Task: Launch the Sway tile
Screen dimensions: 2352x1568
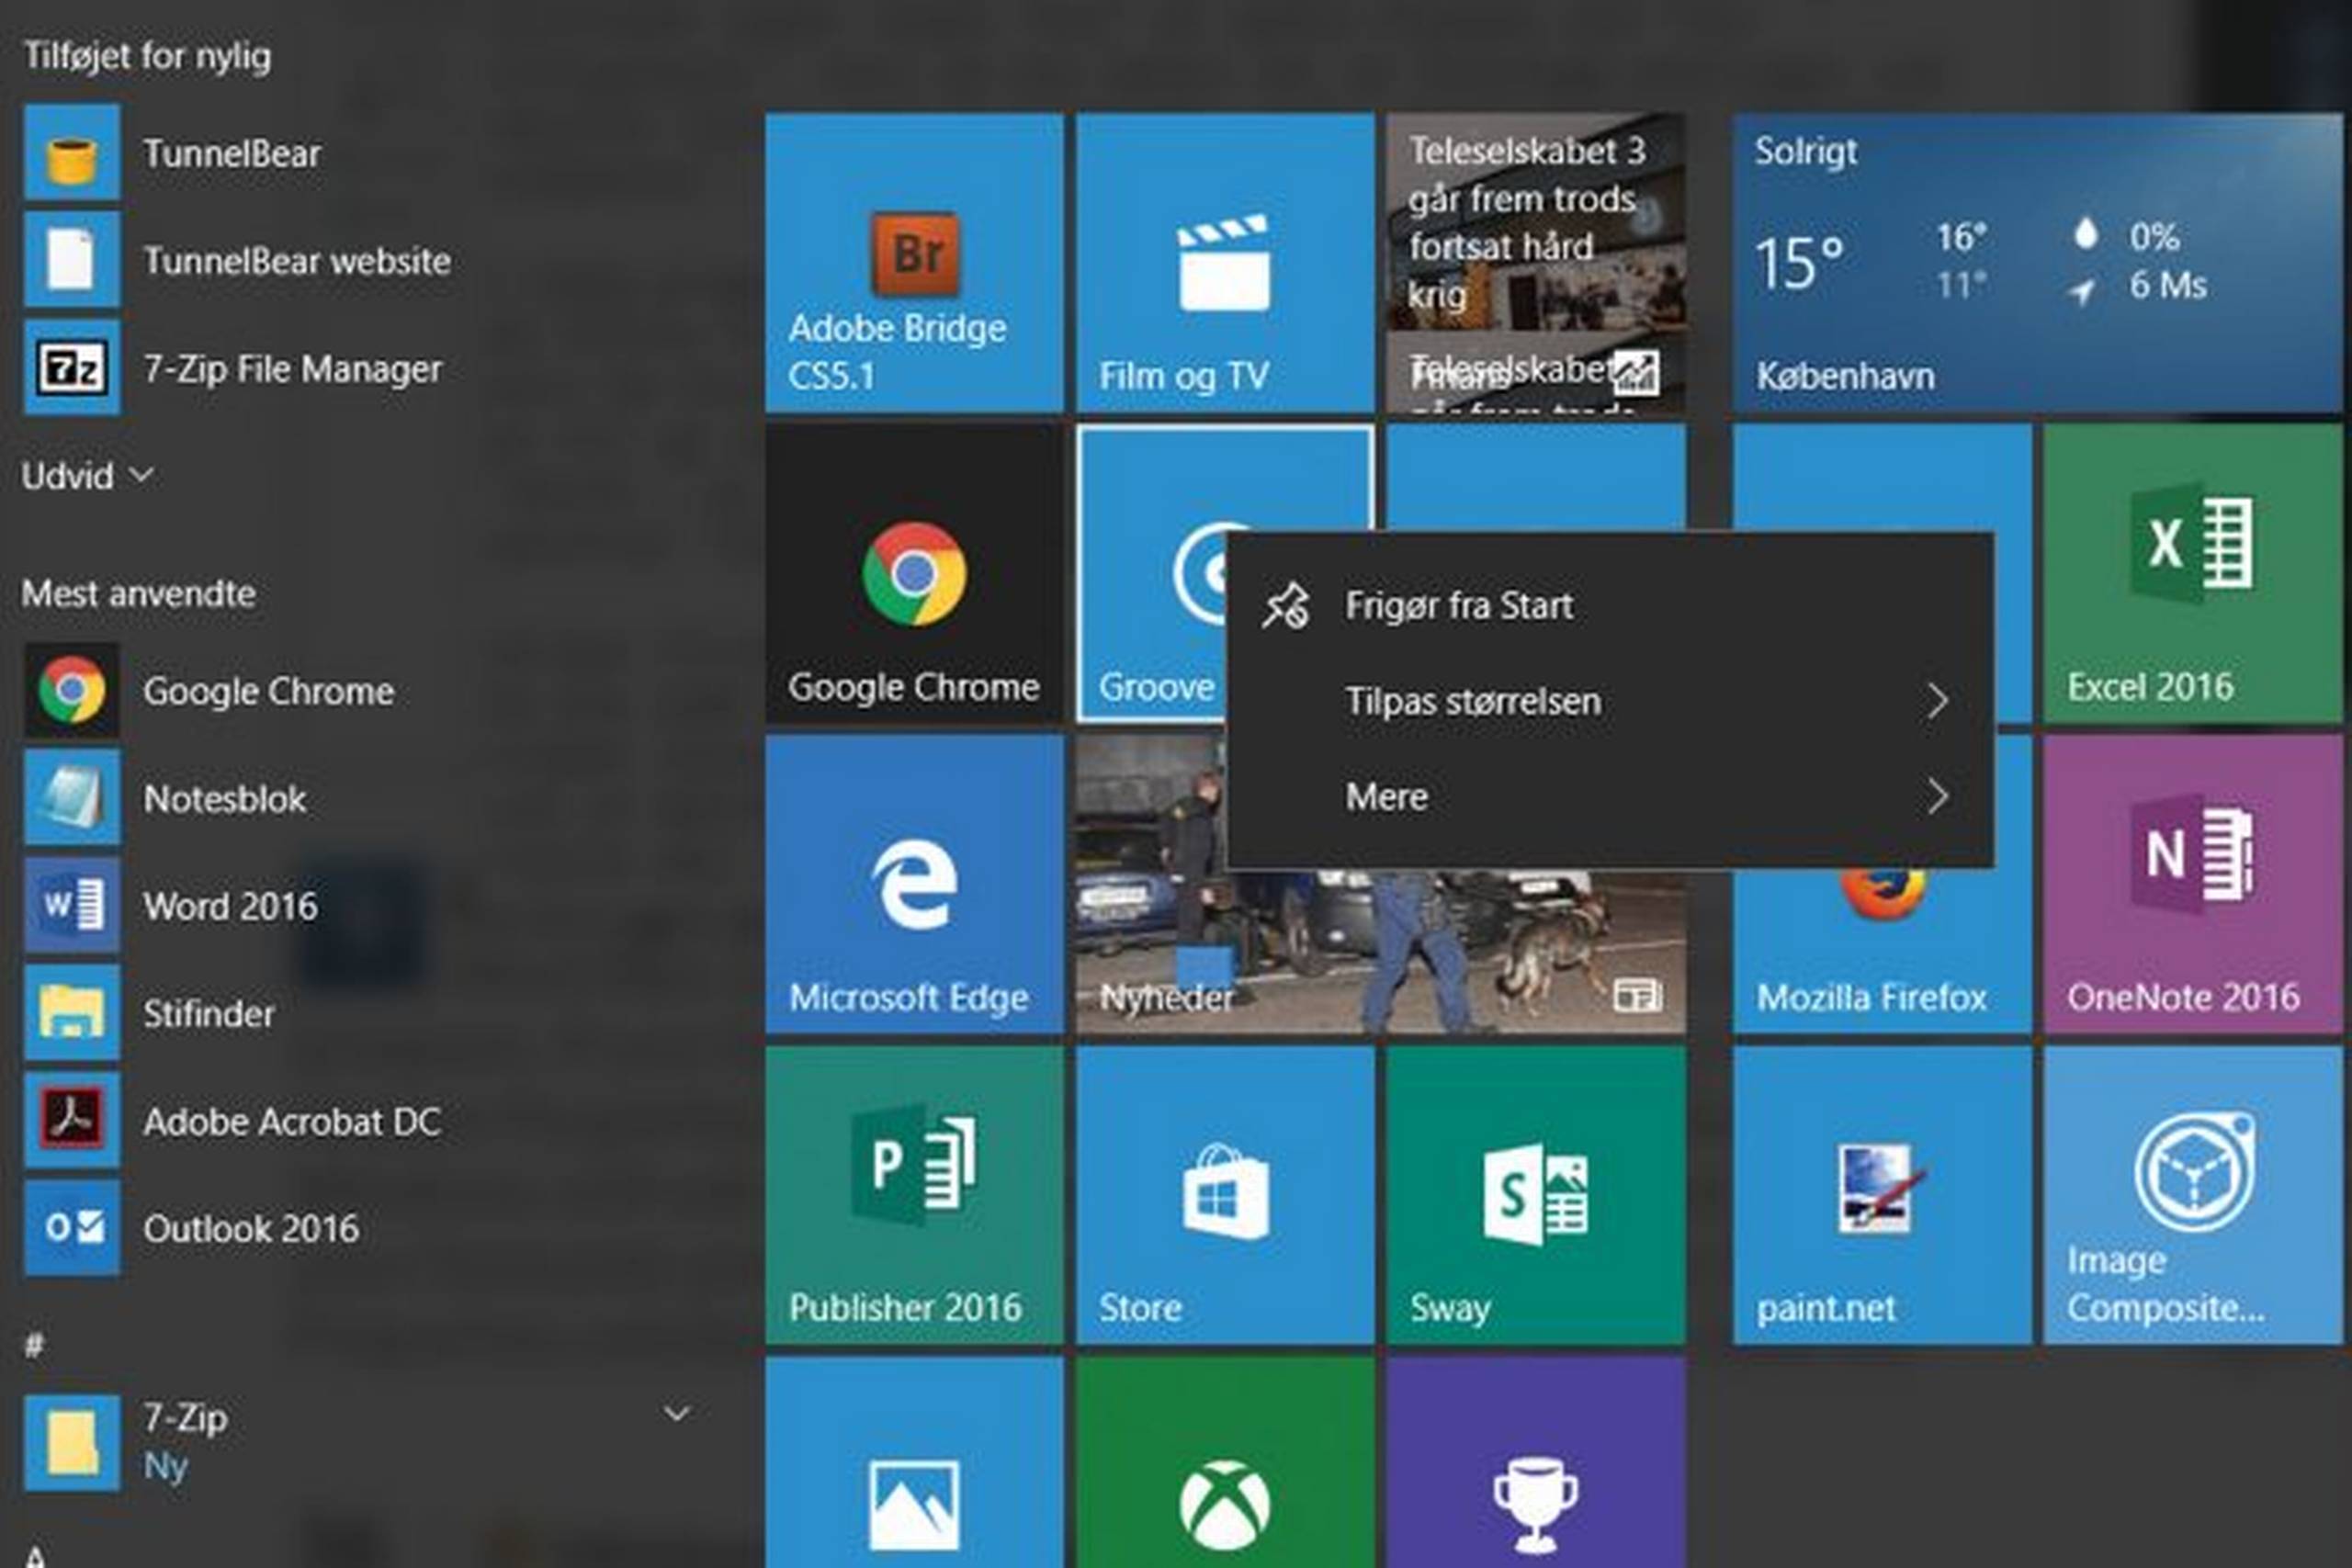Action: (1535, 1195)
